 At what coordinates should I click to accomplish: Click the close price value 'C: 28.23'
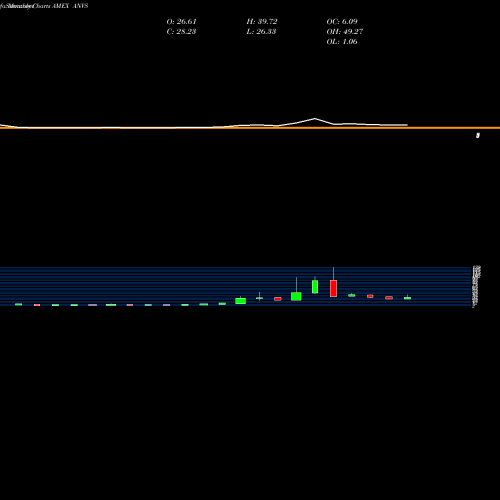coord(181,32)
